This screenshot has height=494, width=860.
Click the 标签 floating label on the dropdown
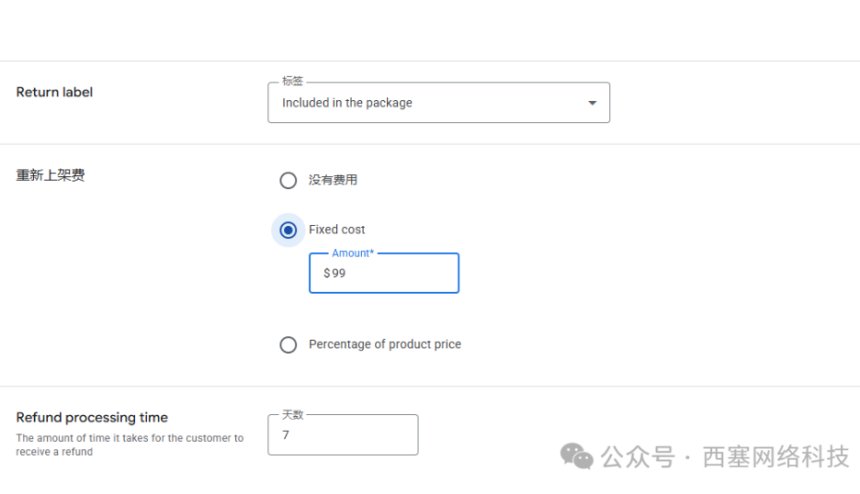coord(292,81)
